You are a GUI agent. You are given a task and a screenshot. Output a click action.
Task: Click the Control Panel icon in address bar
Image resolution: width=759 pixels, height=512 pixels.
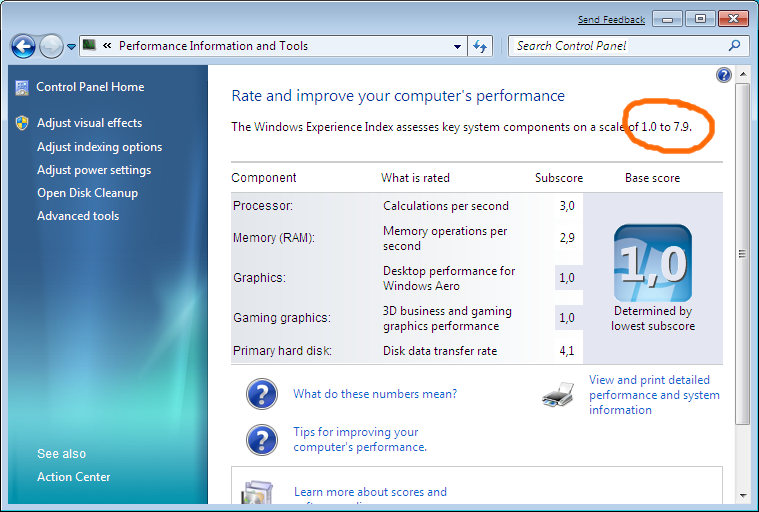coord(89,45)
